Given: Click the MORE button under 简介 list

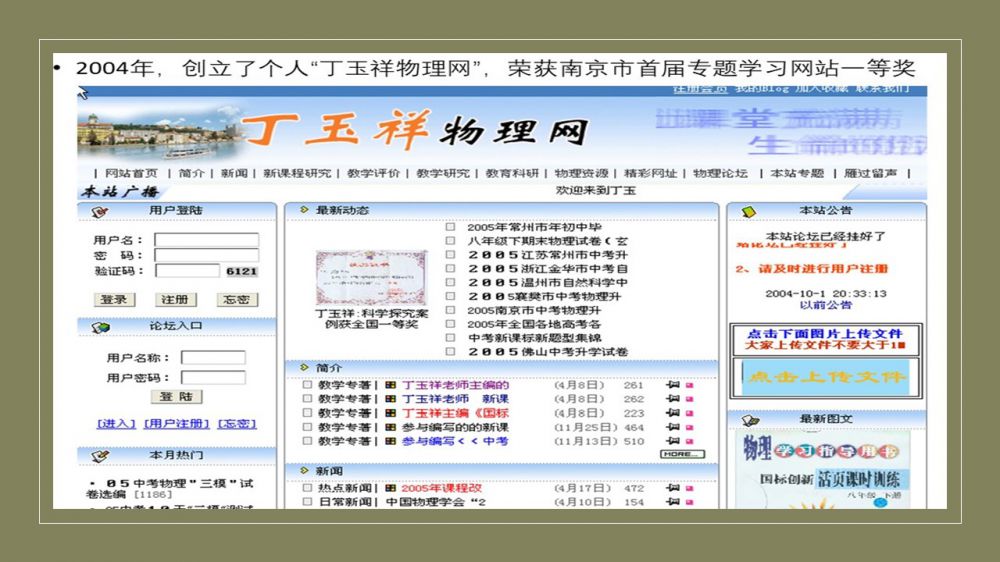Looking at the screenshot, I should point(681,454).
